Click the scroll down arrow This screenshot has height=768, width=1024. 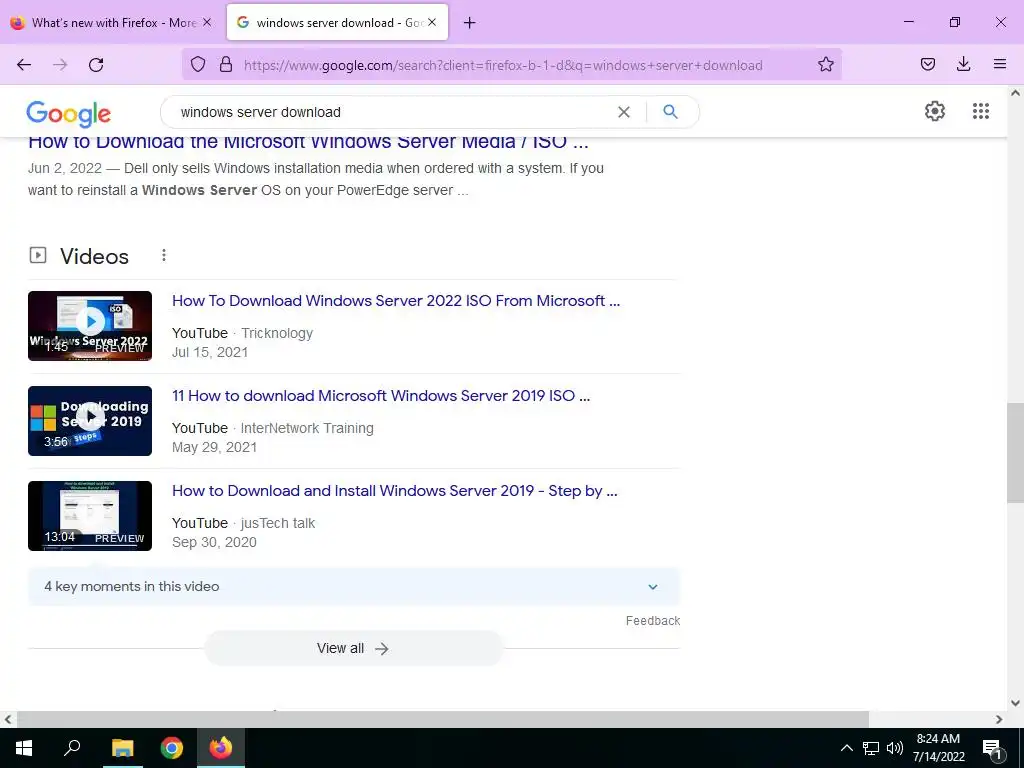pos(1015,703)
